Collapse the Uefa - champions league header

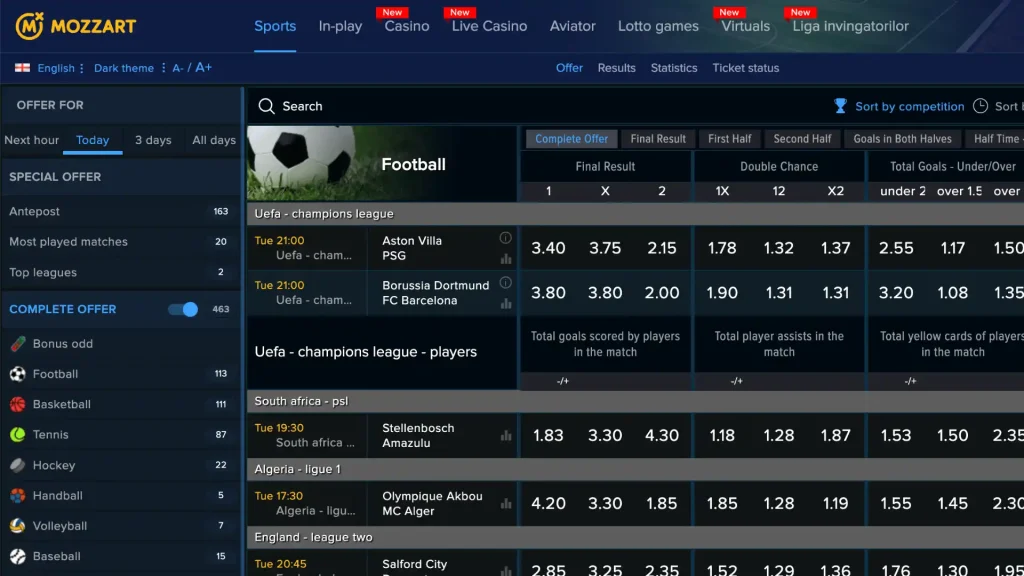tap(635, 214)
